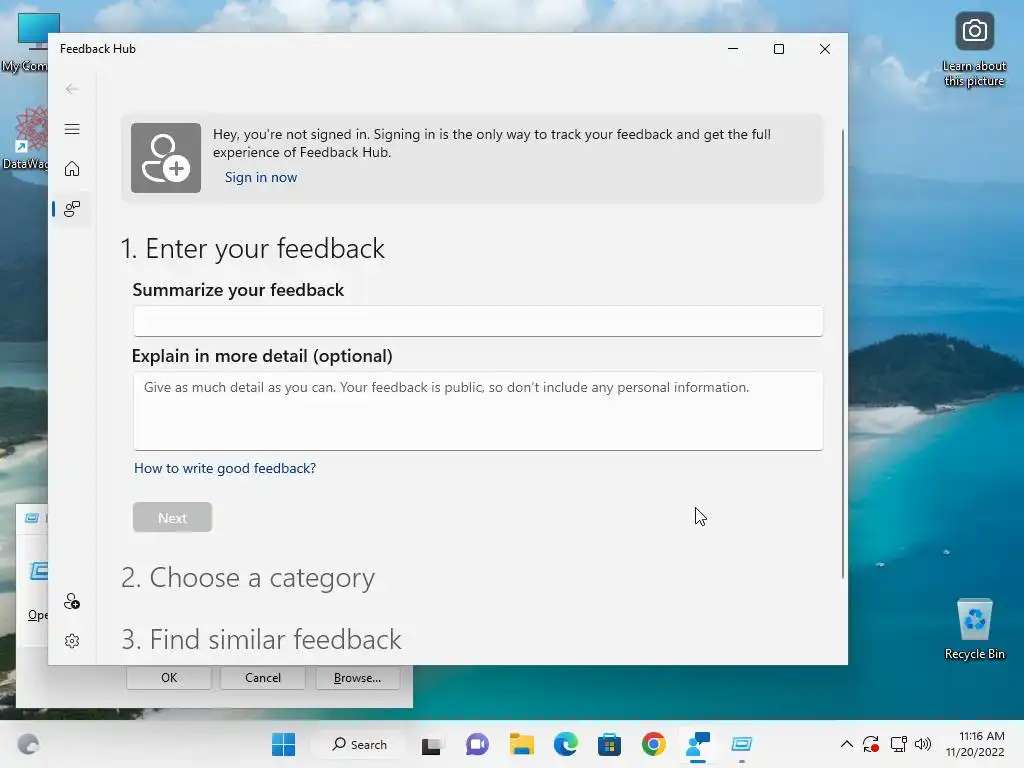Minimize the Feedback Hub window

pos(733,49)
